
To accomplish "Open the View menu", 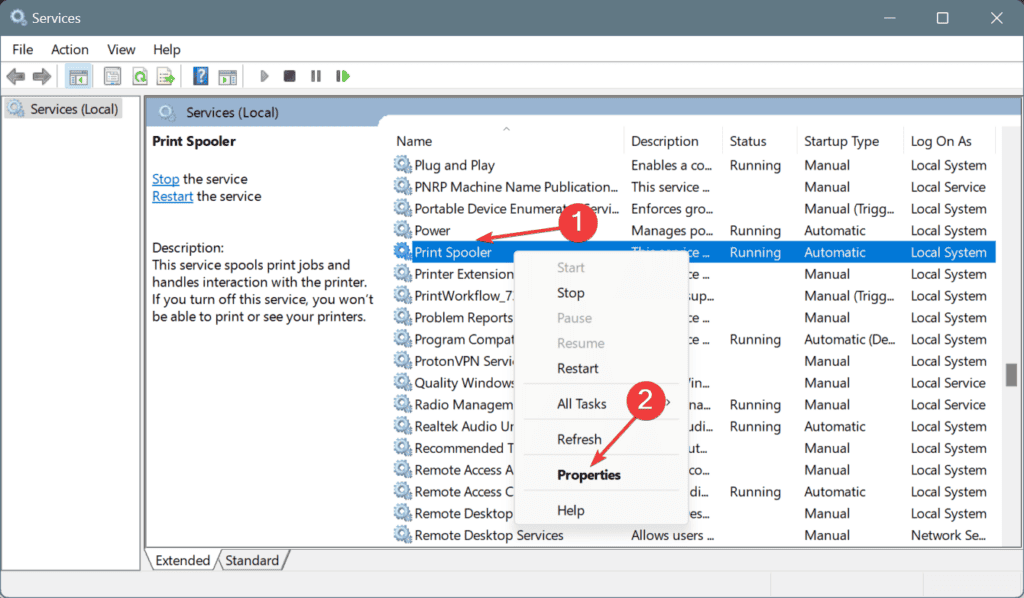I will coord(121,50).
